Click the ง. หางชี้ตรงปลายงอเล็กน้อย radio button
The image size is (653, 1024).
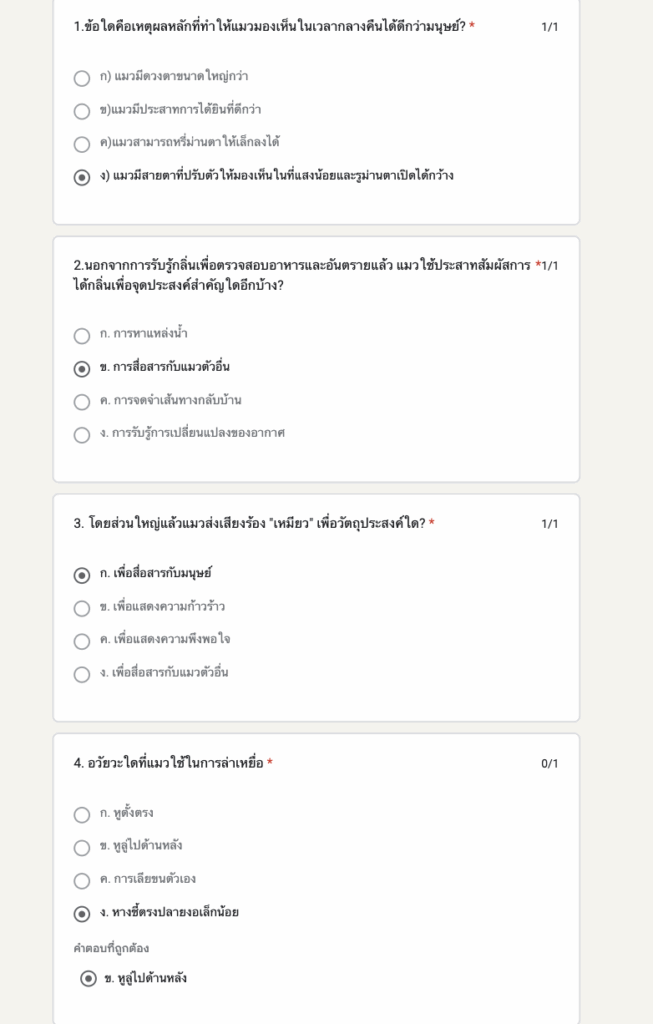[x=82, y=914]
